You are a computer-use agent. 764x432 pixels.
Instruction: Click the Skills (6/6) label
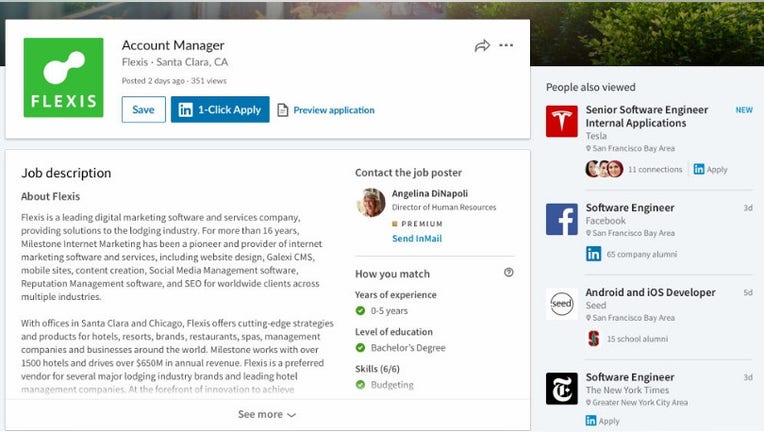click(377, 369)
